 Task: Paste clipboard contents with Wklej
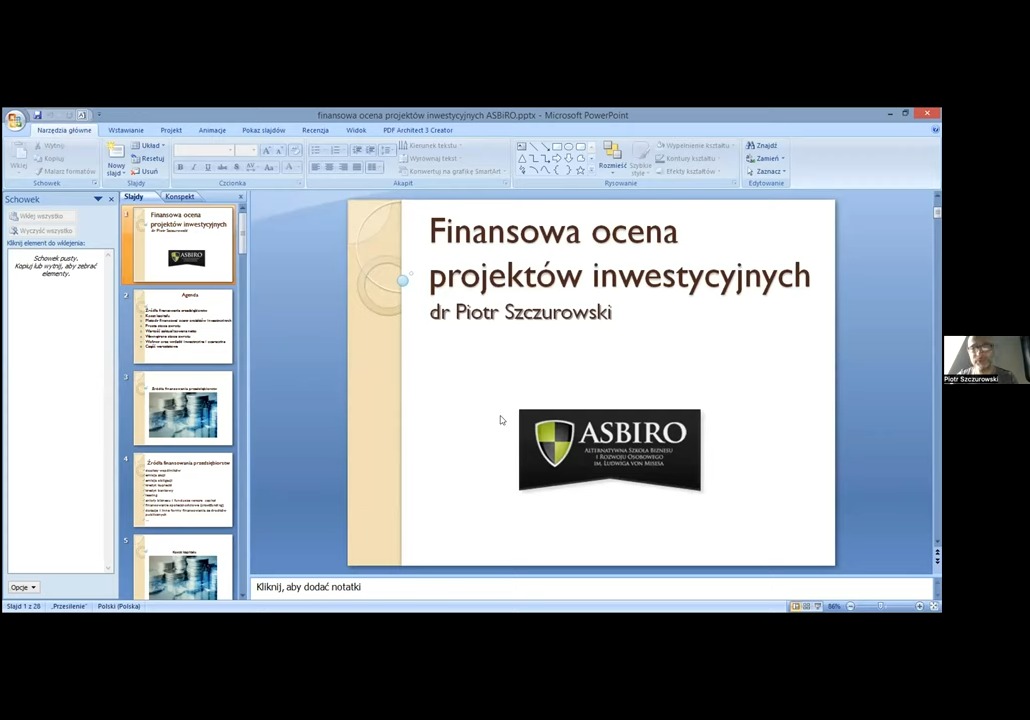(x=19, y=156)
